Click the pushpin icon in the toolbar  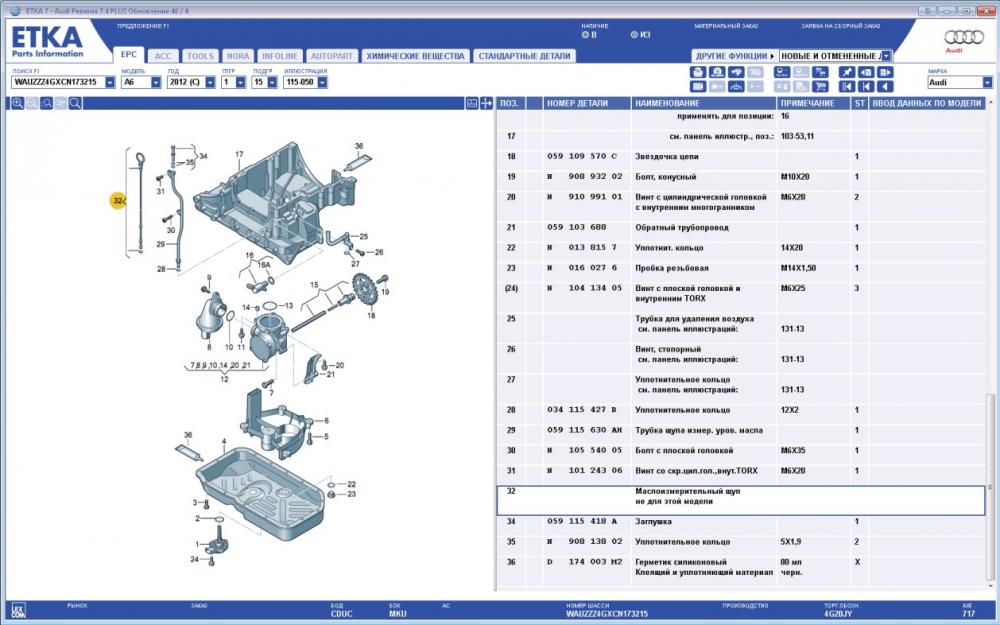click(x=847, y=72)
